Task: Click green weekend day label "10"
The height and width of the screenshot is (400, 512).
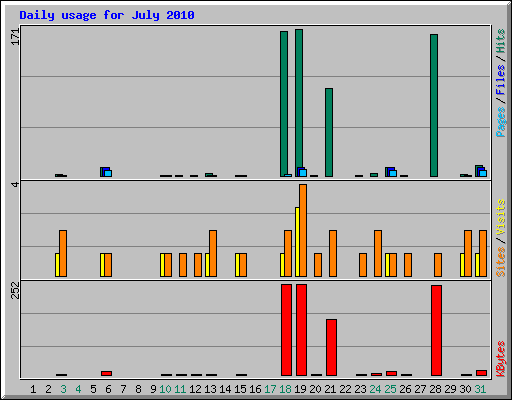Action: coord(165,389)
